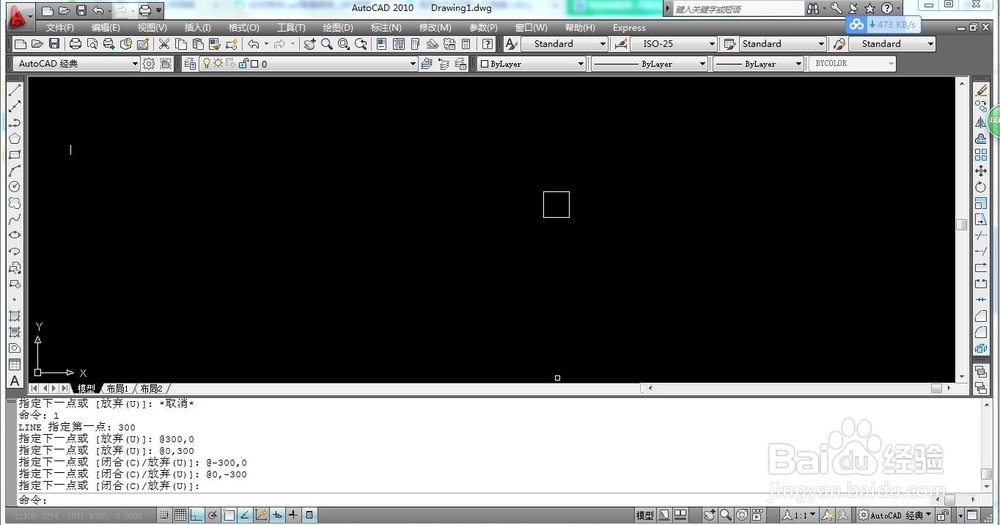Screen dimensions: 1000x525
Task: Click the Text Style icon
Action: [511, 44]
